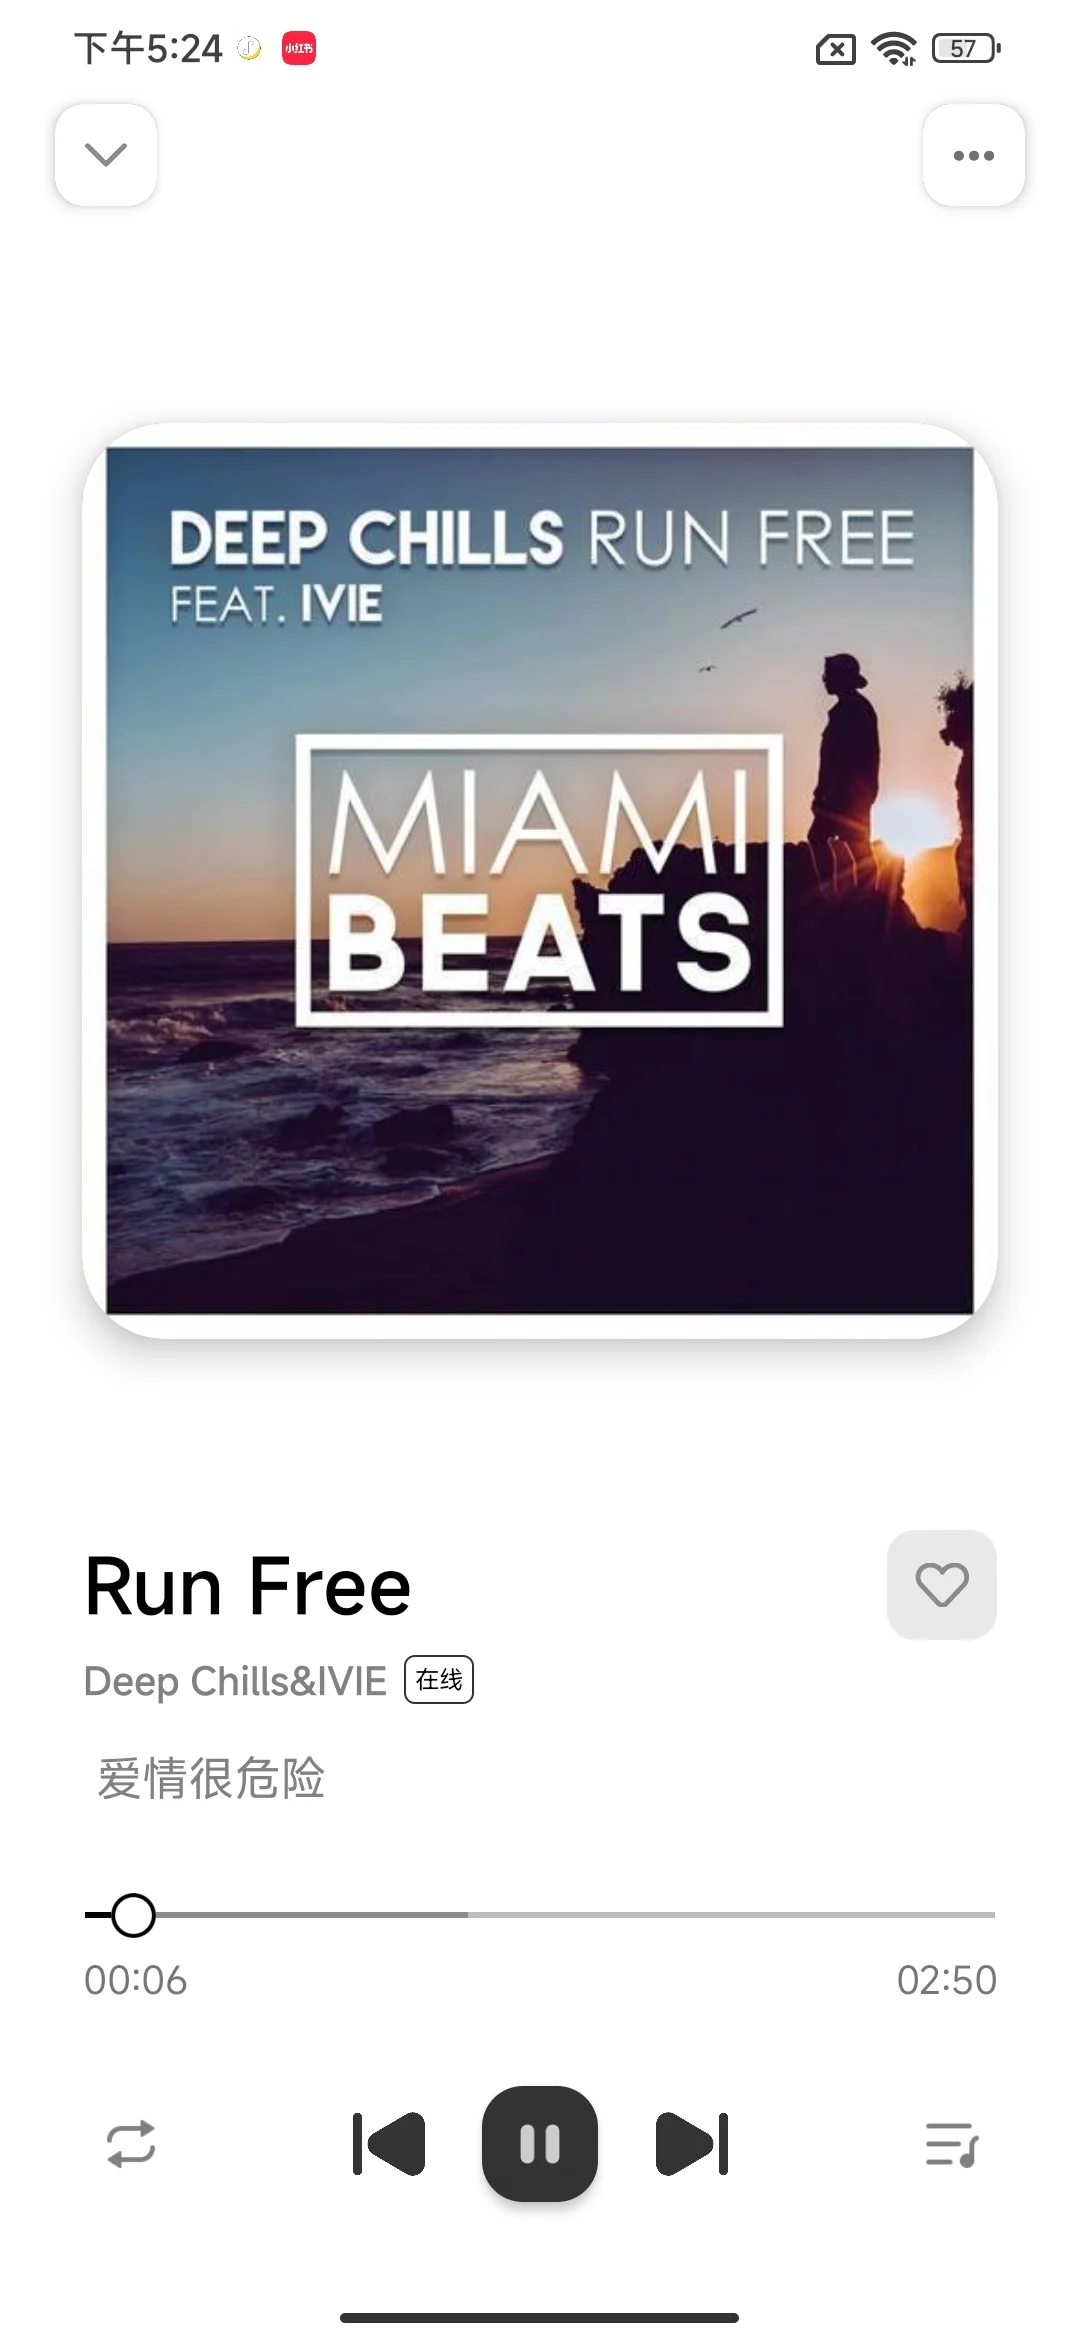The width and height of the screenshot is (1080, 2340).
Task: Tap the elapsed time 00:06 label
Action: click(x=136, y=1980)
